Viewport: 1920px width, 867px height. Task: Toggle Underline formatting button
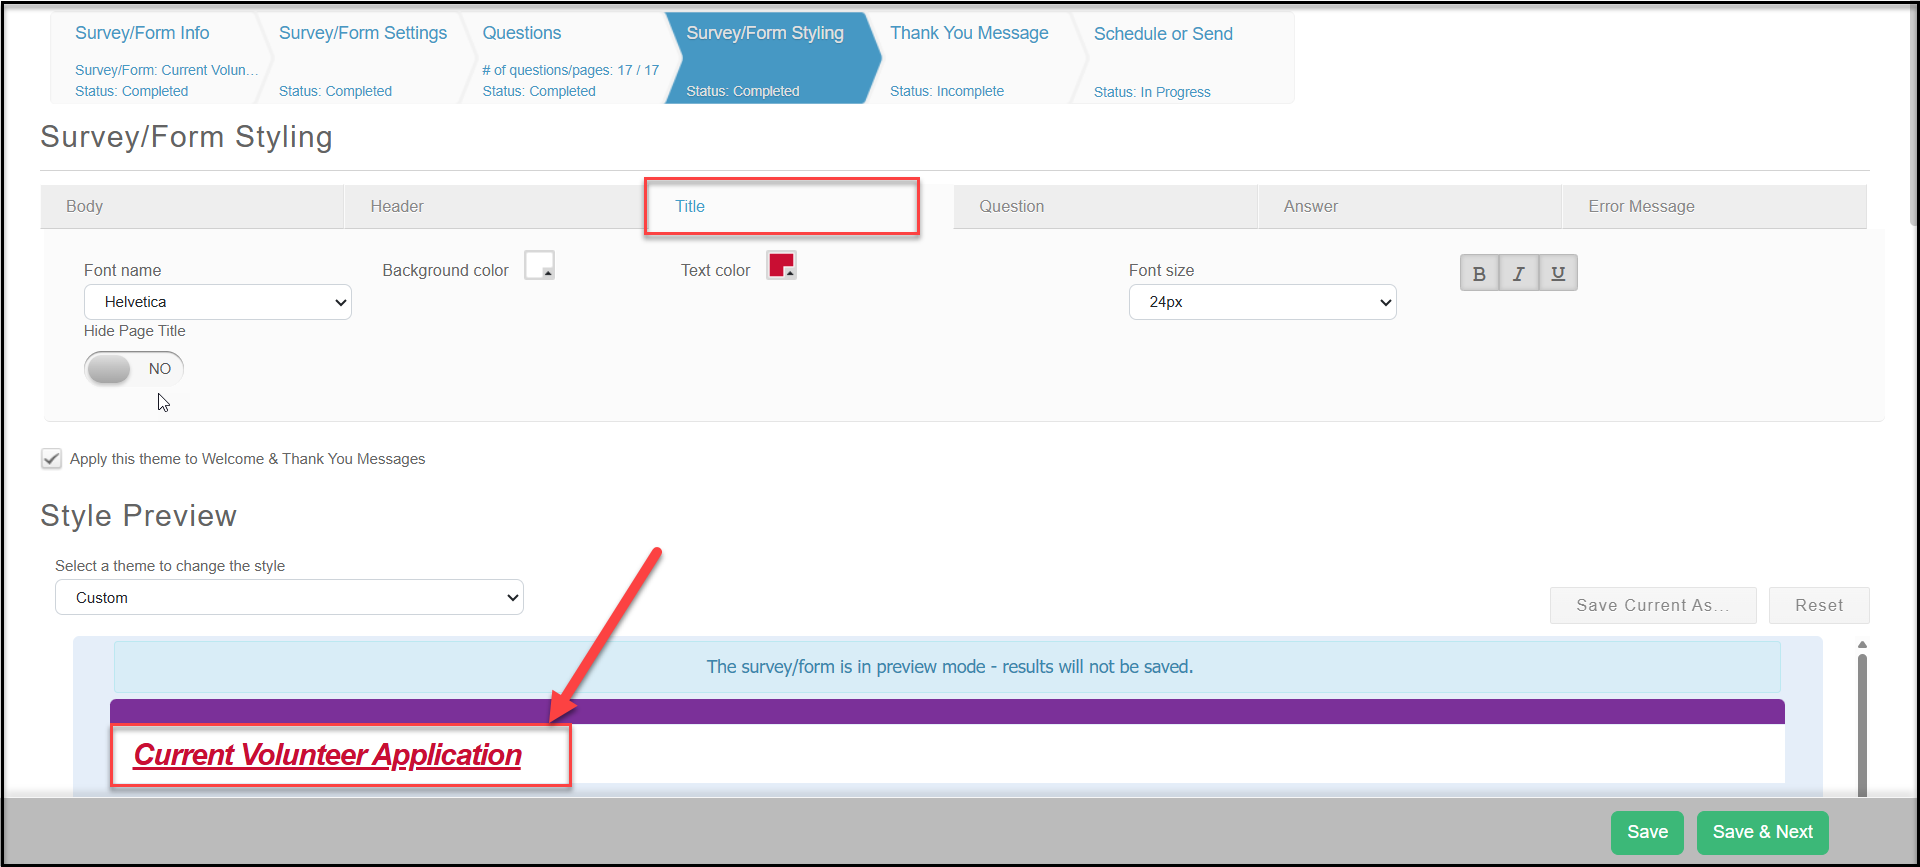coord(1558,273)
